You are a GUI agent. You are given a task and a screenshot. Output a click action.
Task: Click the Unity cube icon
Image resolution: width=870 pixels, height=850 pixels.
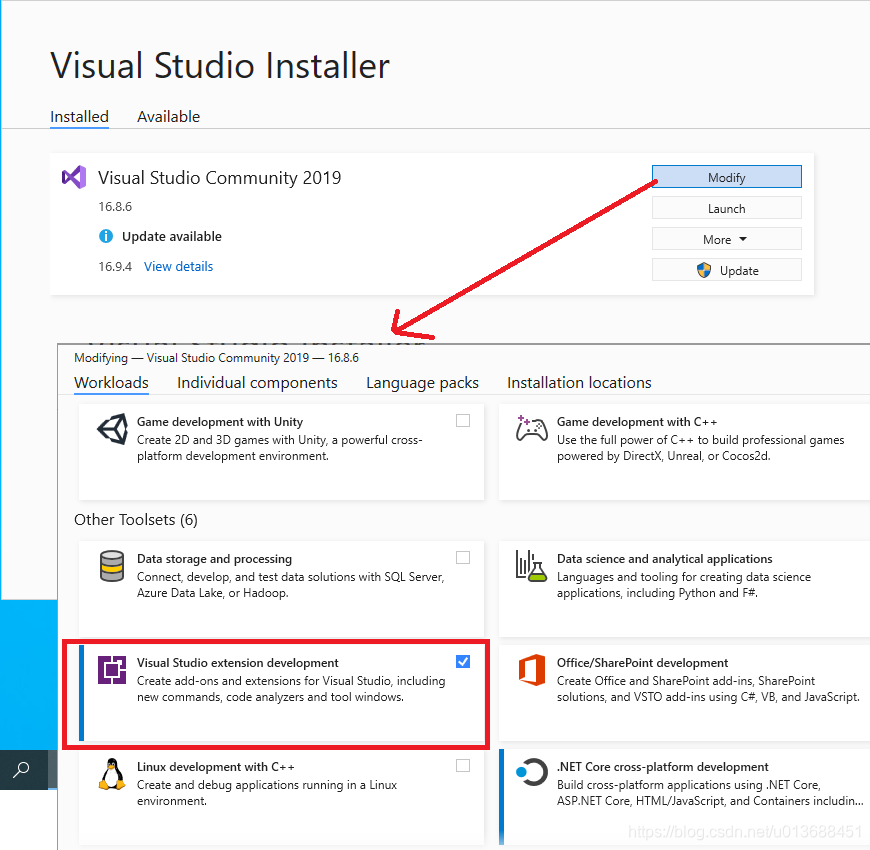pos(113,429)
